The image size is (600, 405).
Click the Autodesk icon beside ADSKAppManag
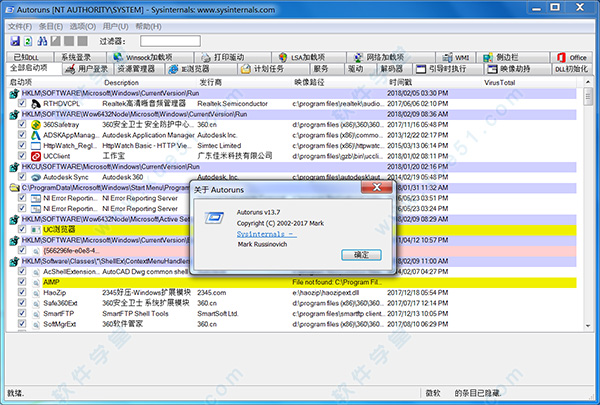pyautogui.click(x=36, y=135)
